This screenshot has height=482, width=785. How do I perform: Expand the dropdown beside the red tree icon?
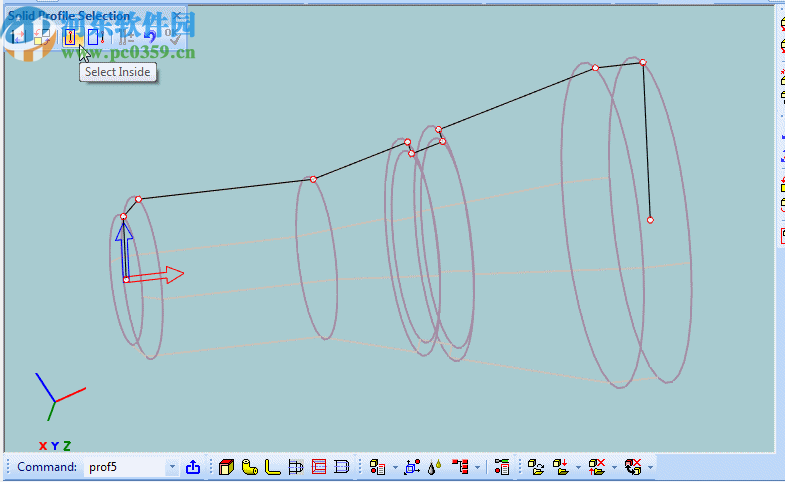pos(478,467)
